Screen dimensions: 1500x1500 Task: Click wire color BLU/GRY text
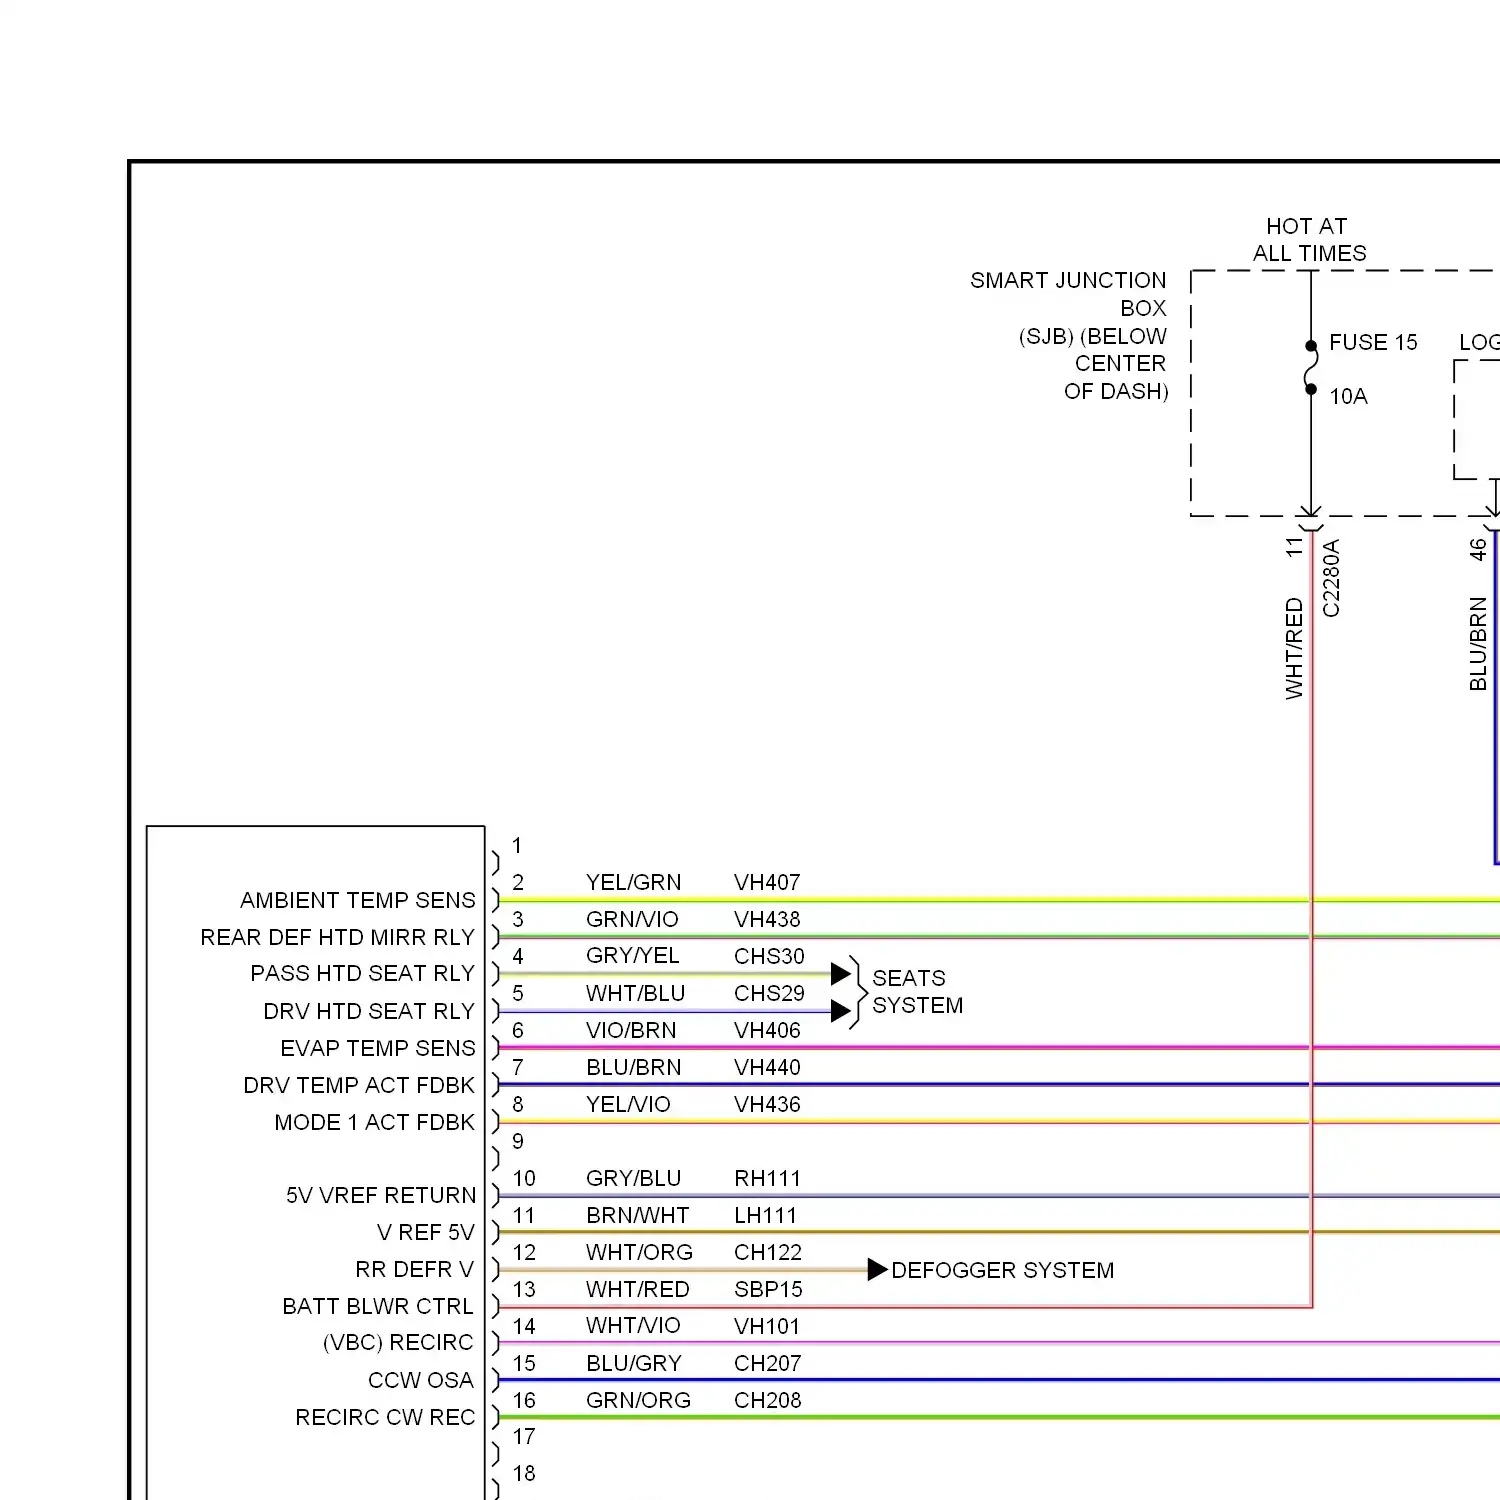click(633, 1363)
